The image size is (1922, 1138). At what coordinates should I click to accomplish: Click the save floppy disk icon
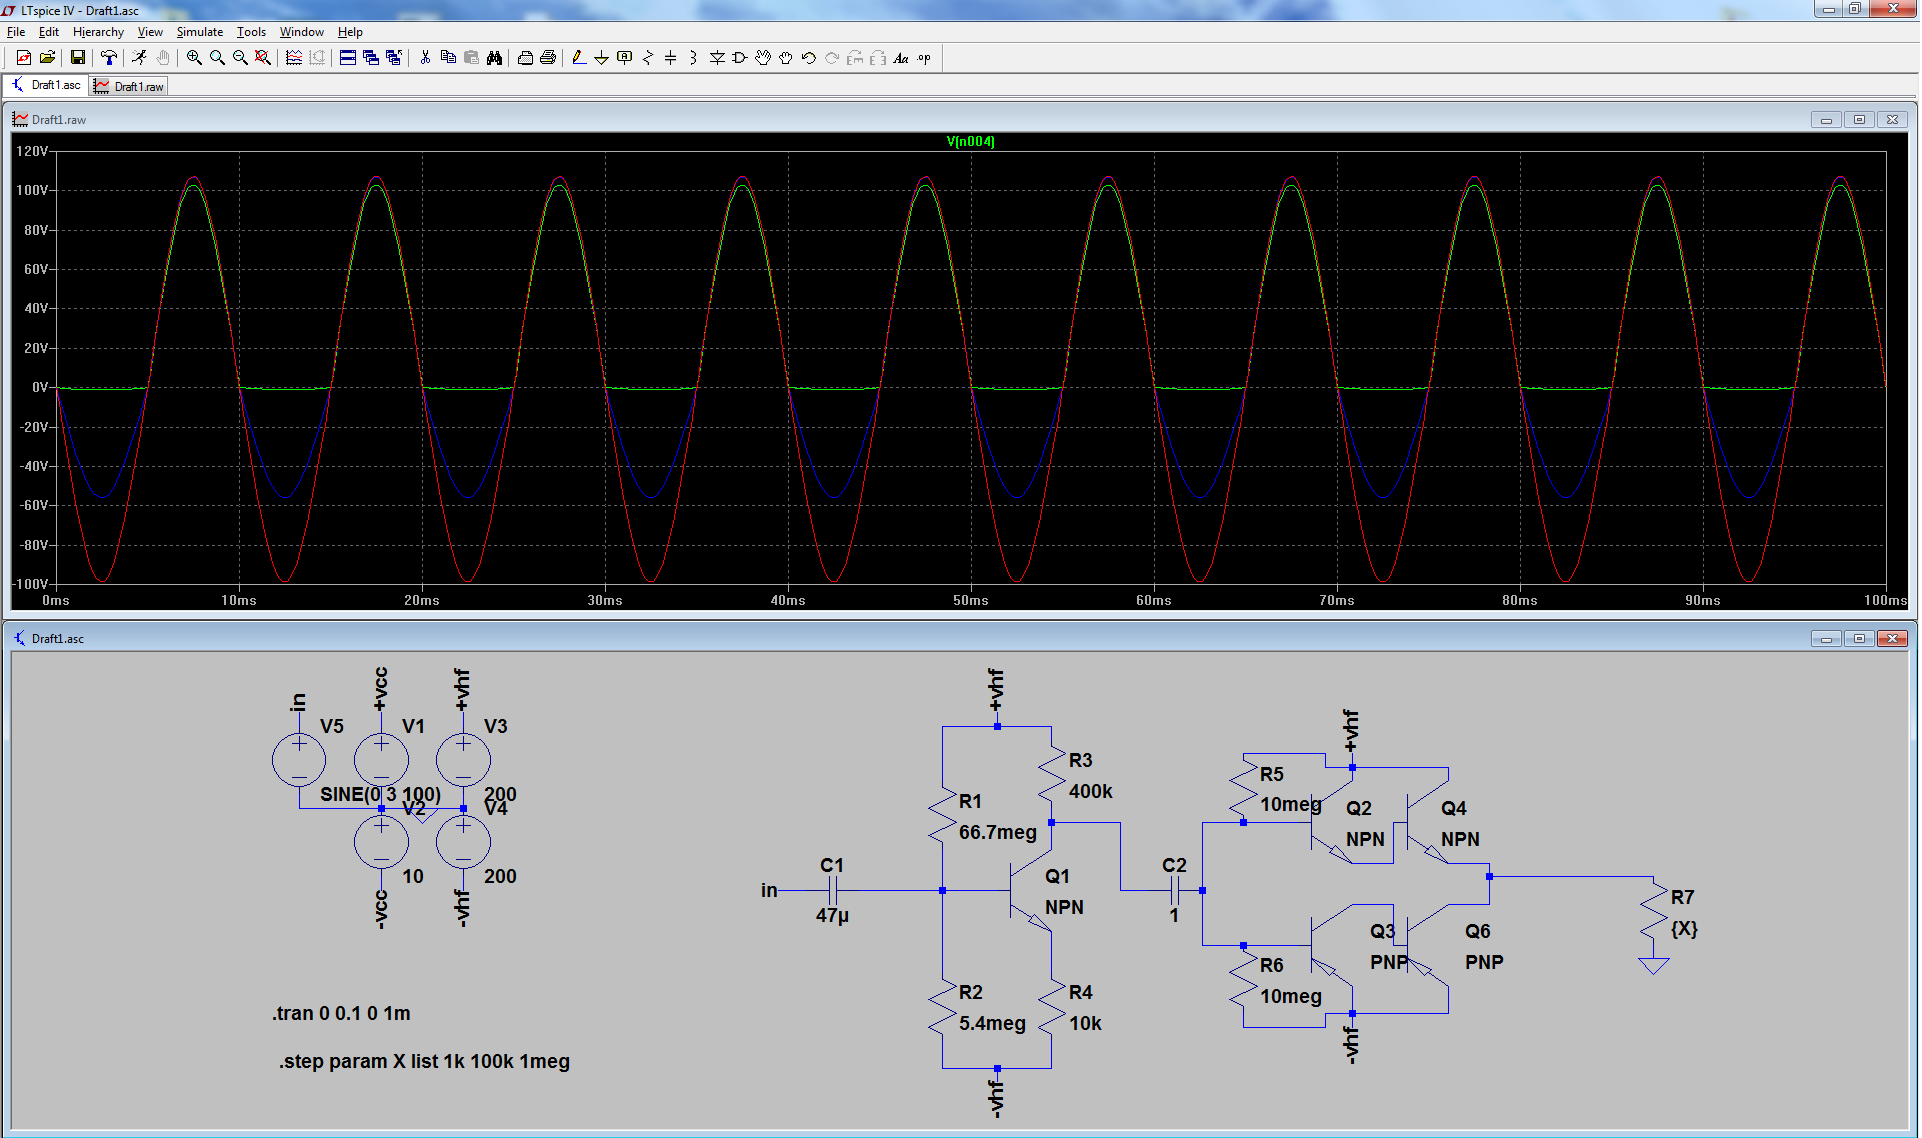click(x=77, y=58)
